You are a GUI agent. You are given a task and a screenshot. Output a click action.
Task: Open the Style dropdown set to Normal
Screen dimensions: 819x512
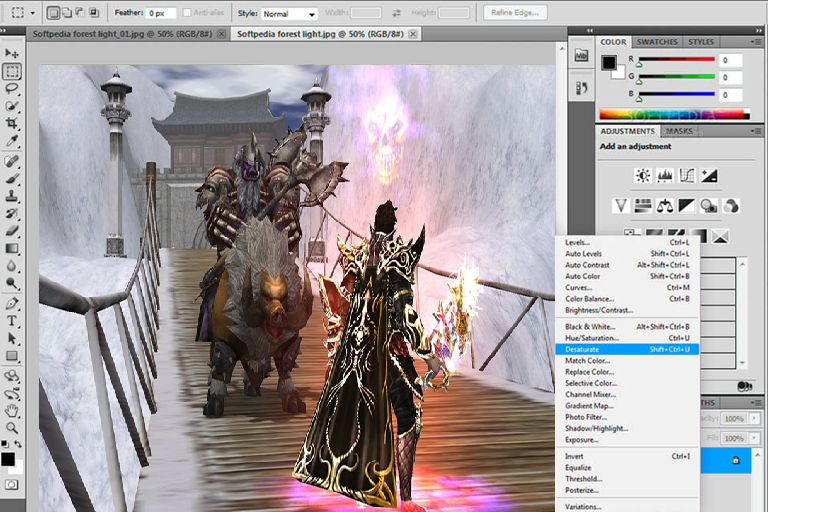click(x=289, y=14)
